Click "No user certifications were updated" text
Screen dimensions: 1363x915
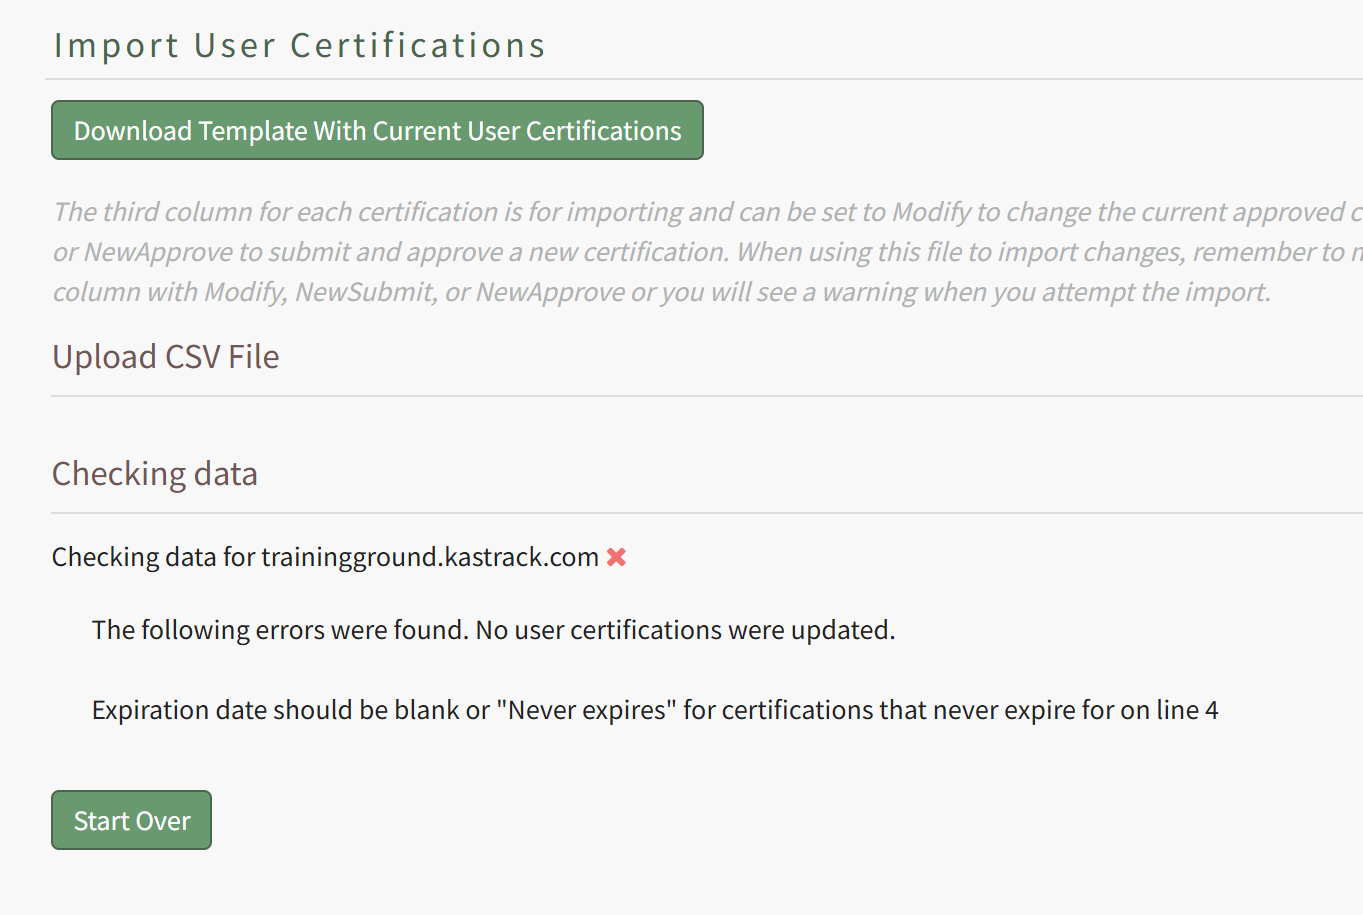(x=685, y=630)
